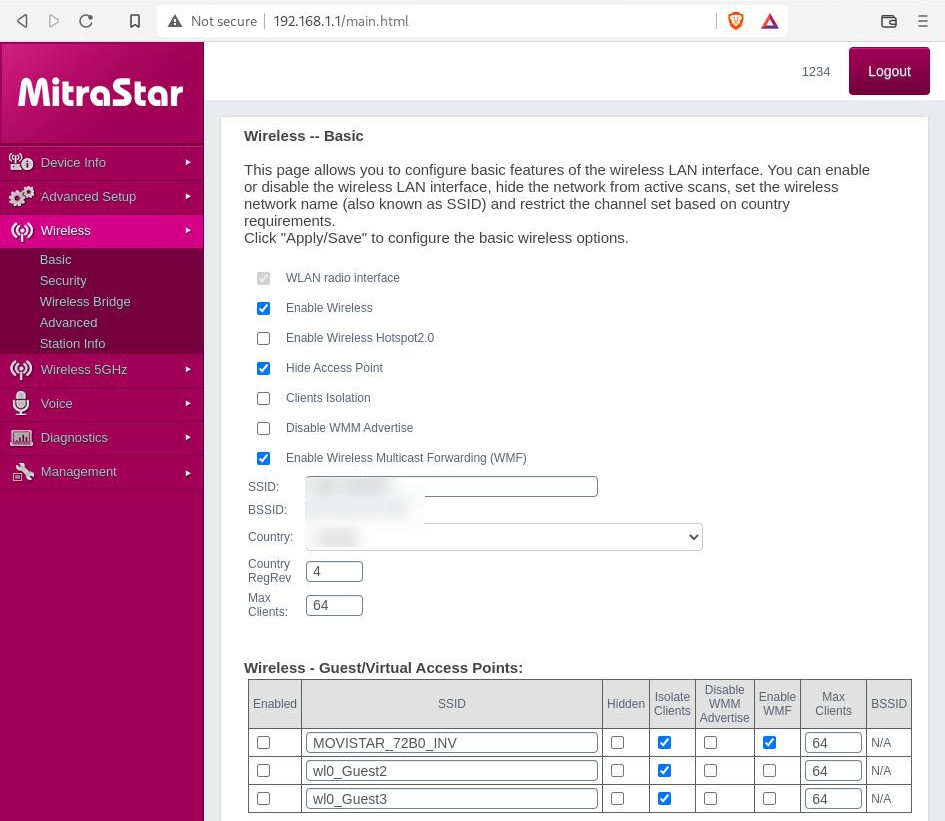Screen dimensions: 945x821
Task: Expand the Management menu arrow
Action: (x=188, y=472)
